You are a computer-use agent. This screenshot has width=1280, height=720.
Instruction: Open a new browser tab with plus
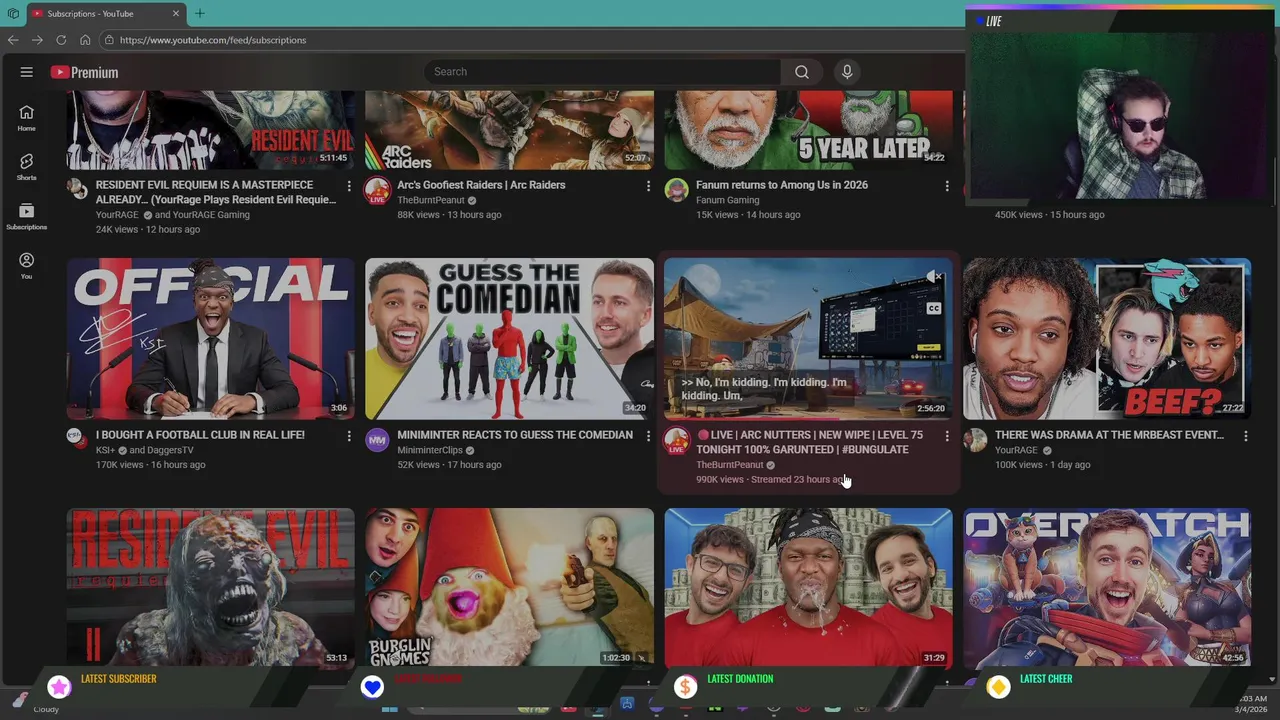coord(199,13)
